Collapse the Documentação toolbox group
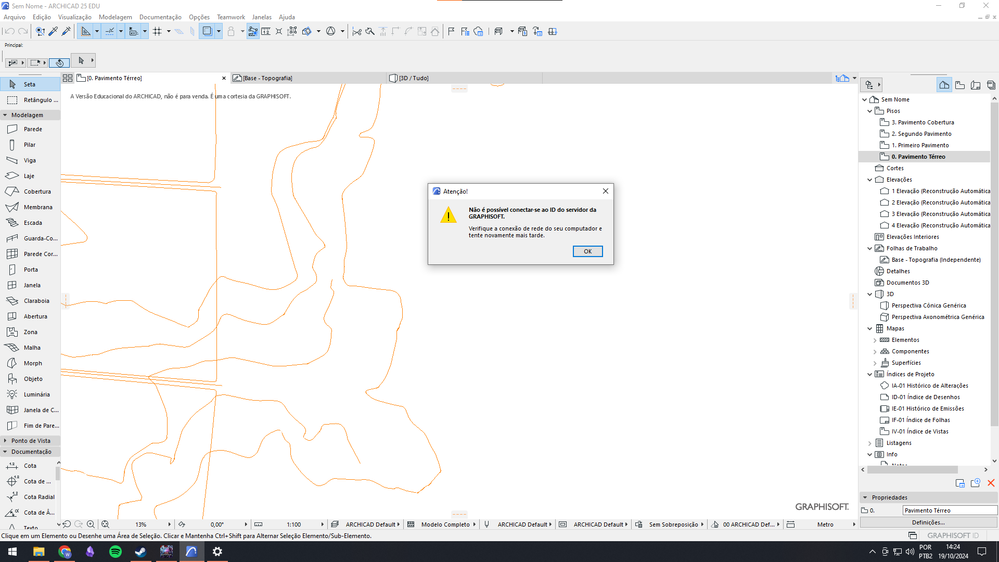This screenshot has height=562, width=999. point(5,452)
